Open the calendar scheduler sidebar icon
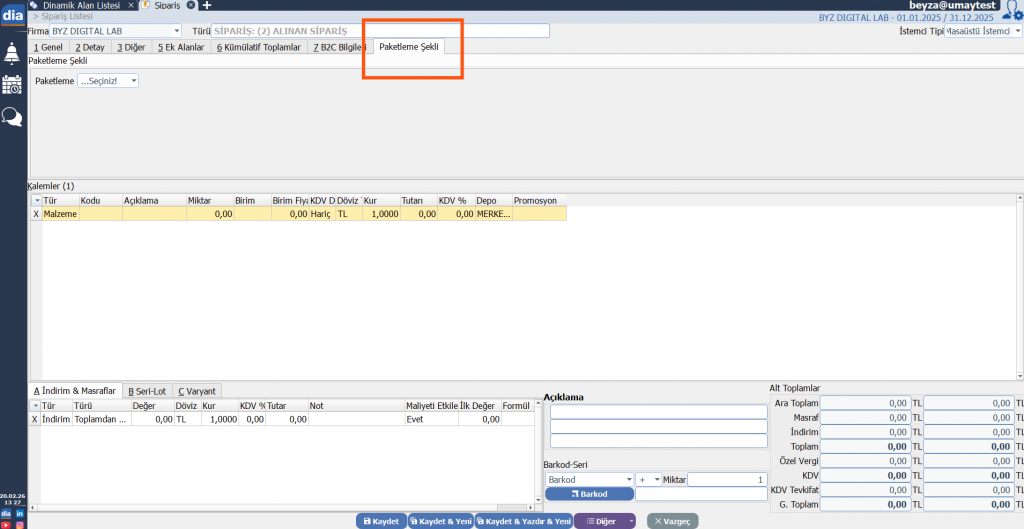Screen dimensions: 1024x529 12,84
